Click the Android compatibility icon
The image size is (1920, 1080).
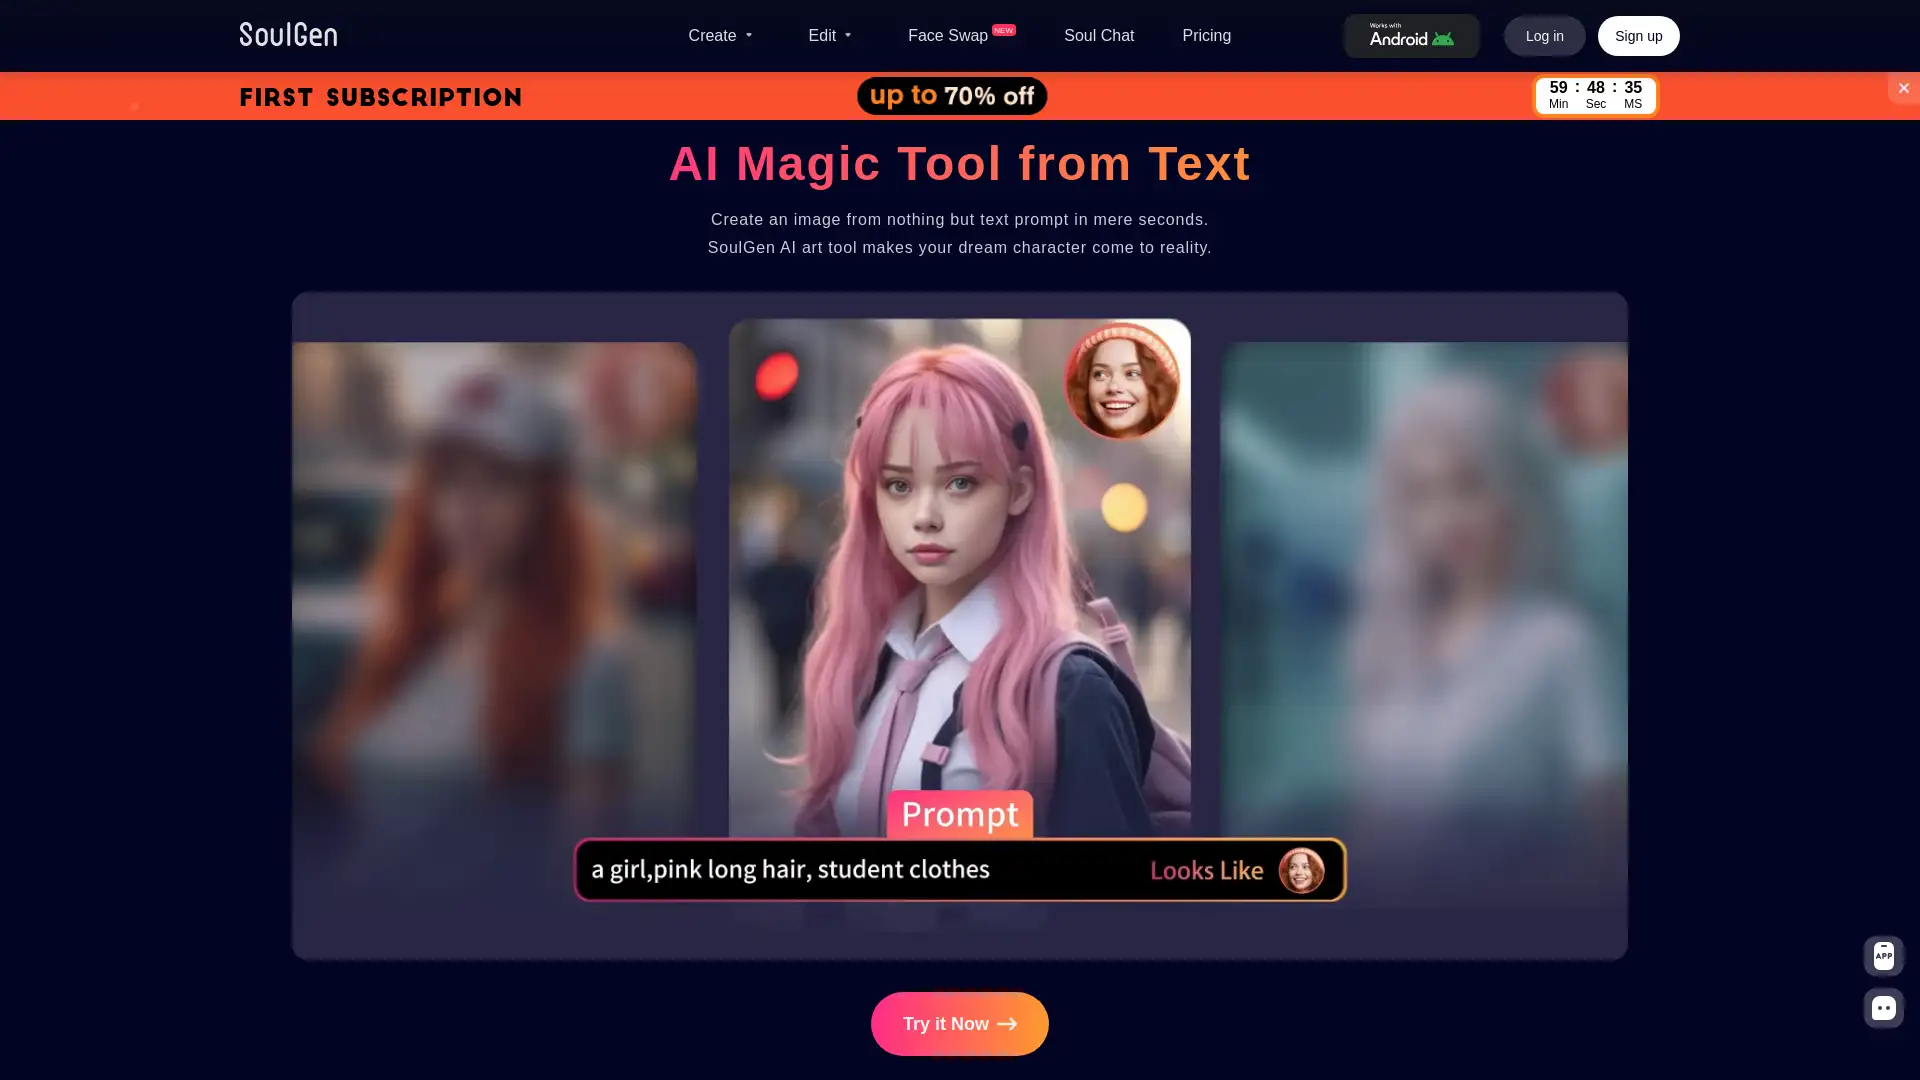(x=1411, y=36)
